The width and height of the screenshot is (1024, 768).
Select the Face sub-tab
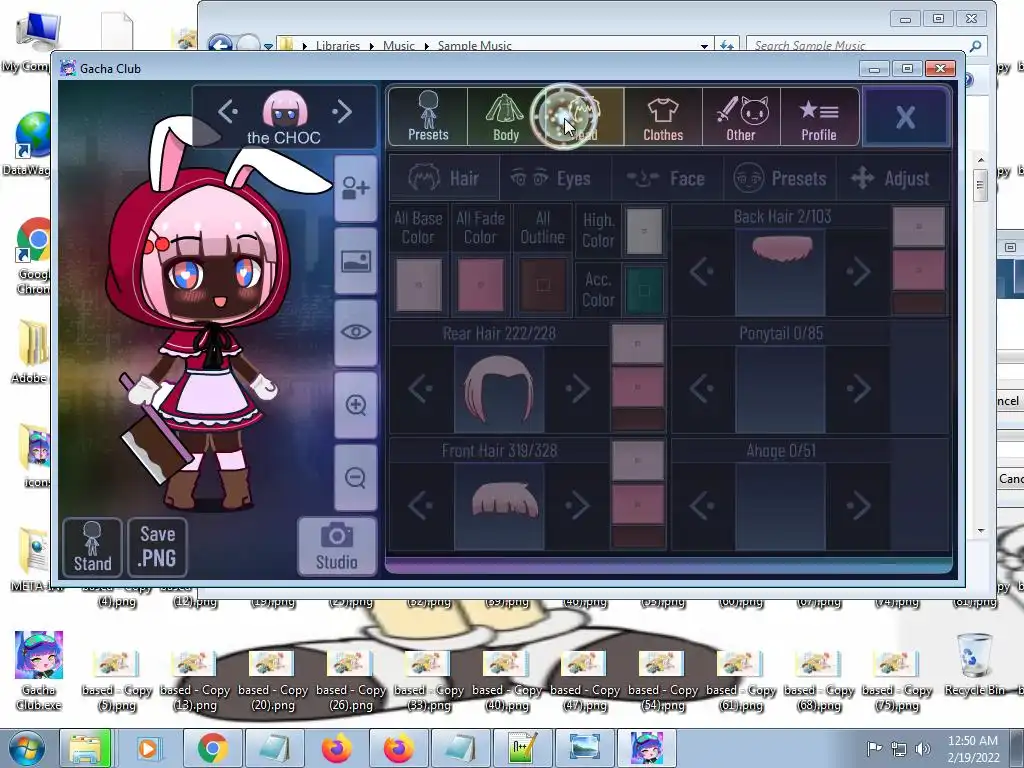[x=667, y=178]
